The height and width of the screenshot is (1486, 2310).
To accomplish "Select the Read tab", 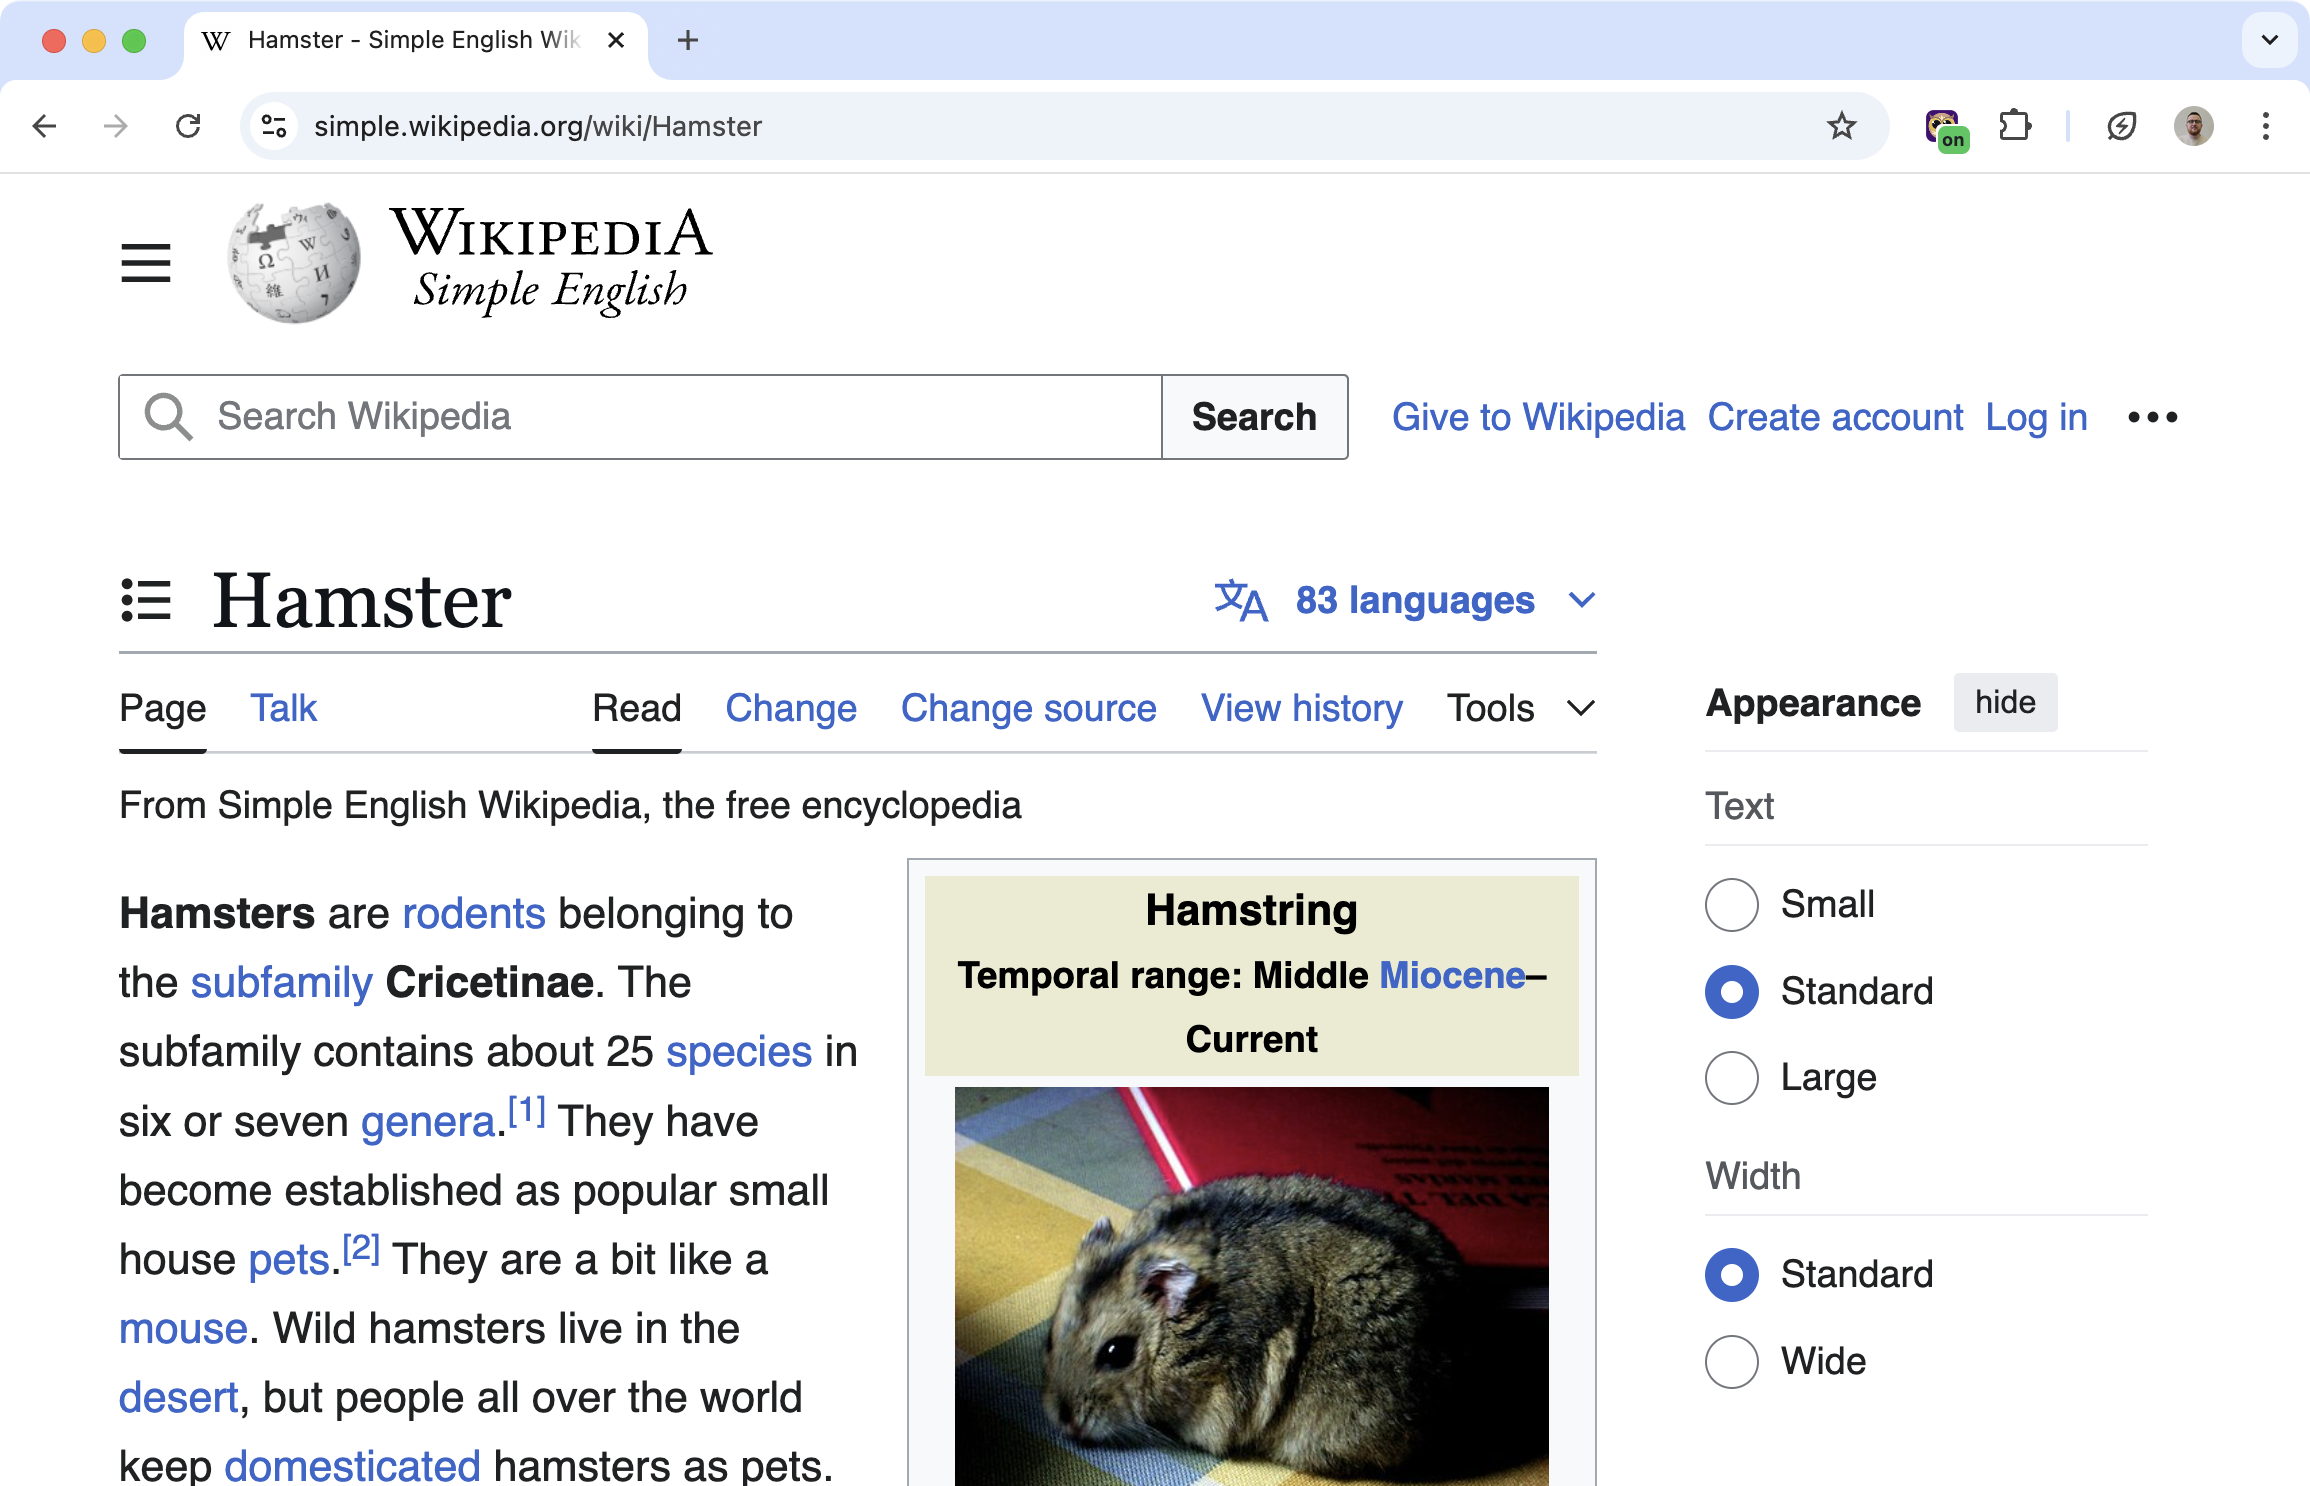I will tap(637, 708).
